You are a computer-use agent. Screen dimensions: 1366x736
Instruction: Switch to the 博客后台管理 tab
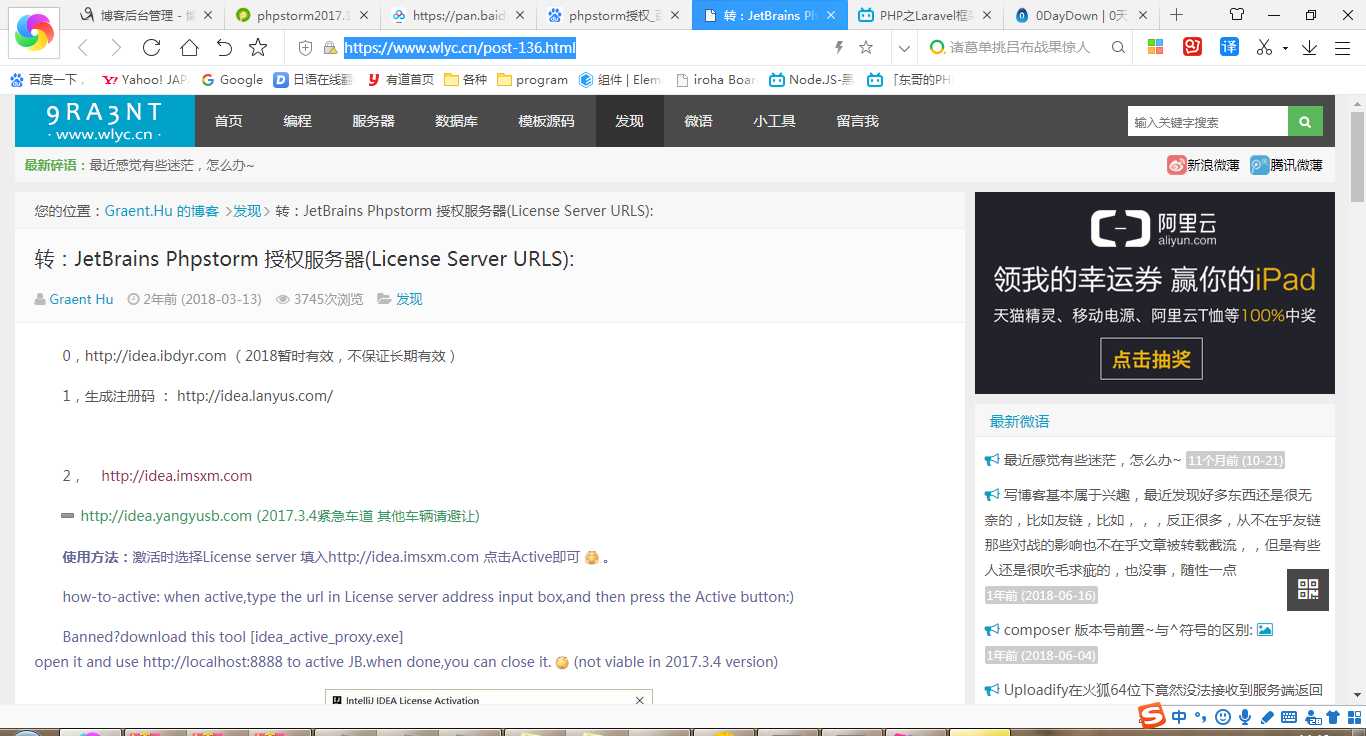(148, 15)
